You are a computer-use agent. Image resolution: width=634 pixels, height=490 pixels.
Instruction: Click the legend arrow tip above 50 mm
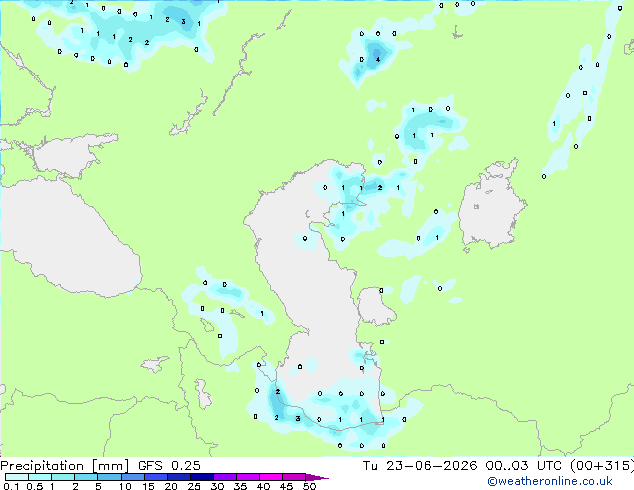point(317,477)
